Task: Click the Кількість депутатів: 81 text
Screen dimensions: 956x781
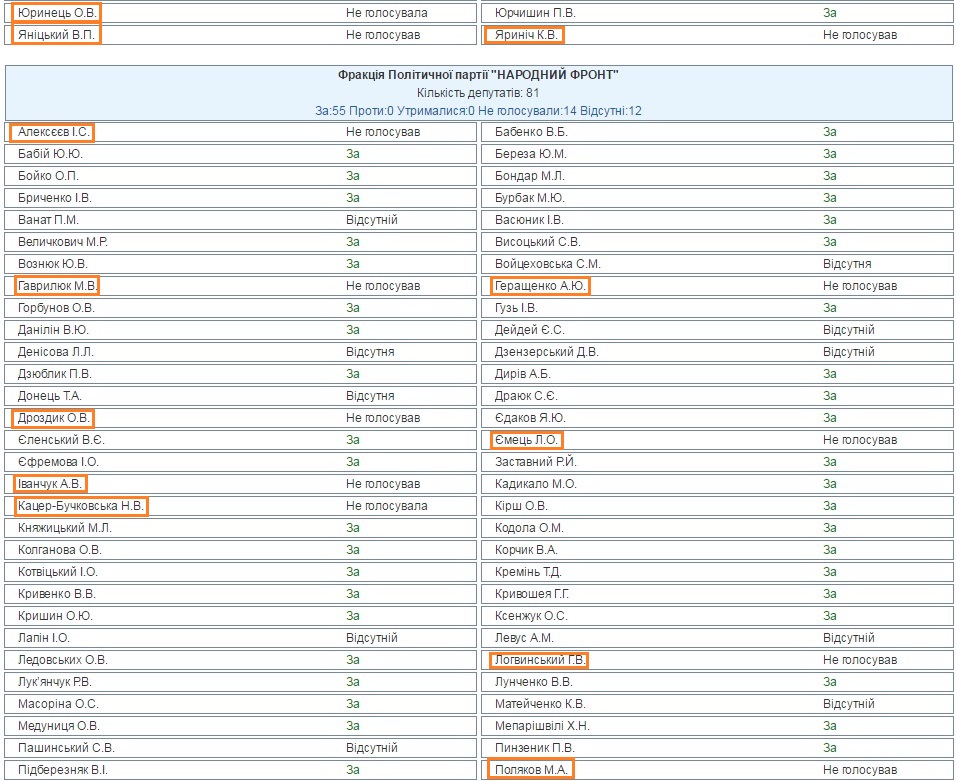Action: coord(478,93)
